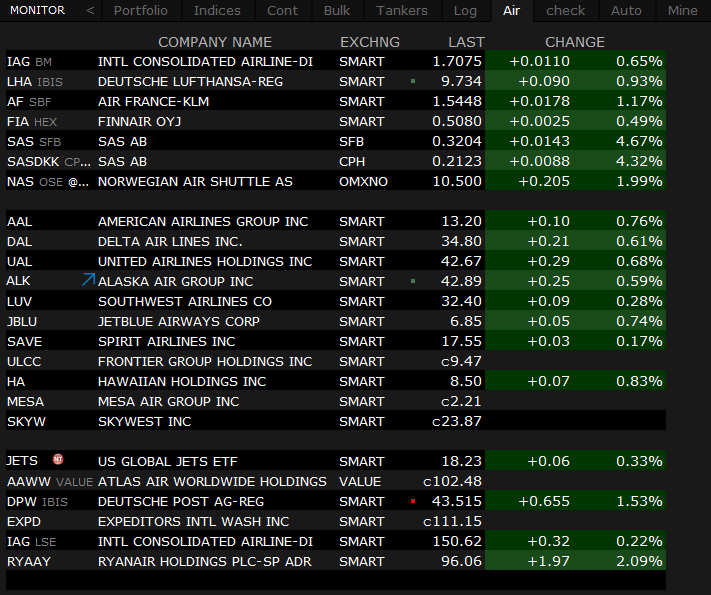Select the Air tab
This screenshot has height=595, width=711.
point(511,10)
